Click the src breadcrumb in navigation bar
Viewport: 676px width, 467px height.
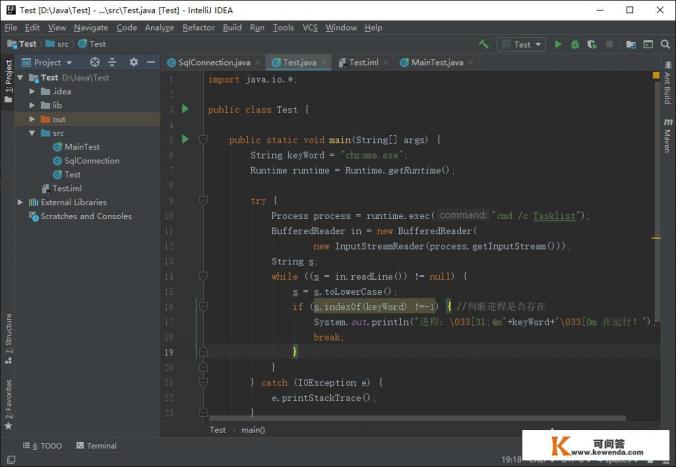(57, 44)
